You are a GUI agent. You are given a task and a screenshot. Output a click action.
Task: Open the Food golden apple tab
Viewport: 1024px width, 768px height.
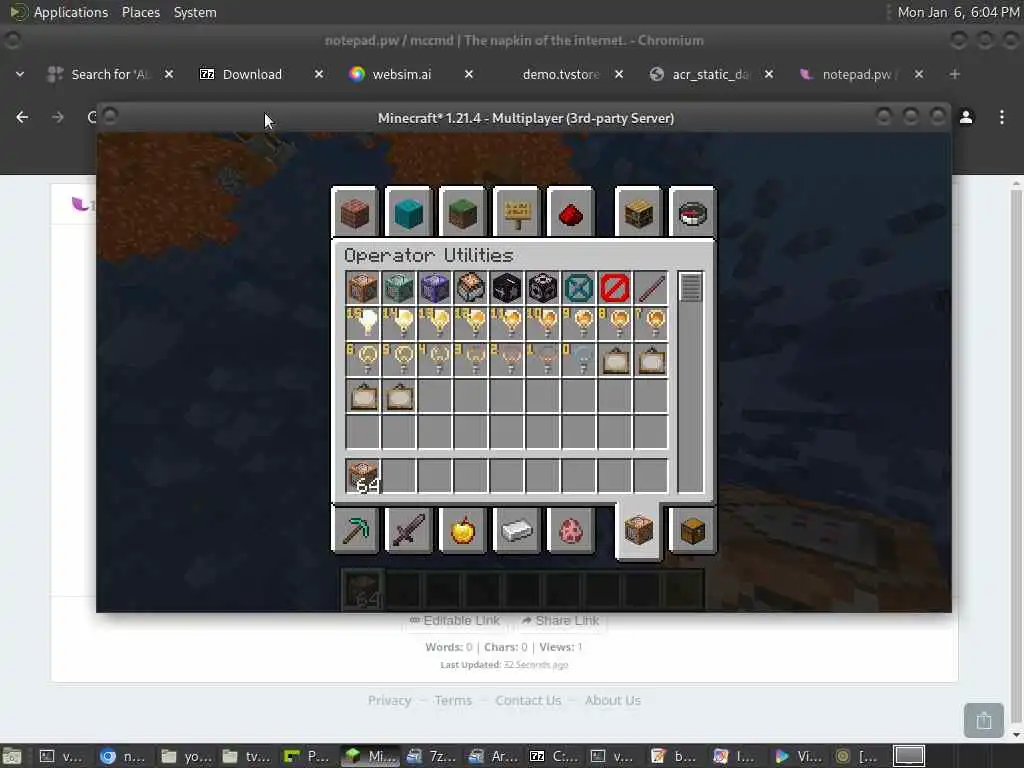(x=463, y=530)
